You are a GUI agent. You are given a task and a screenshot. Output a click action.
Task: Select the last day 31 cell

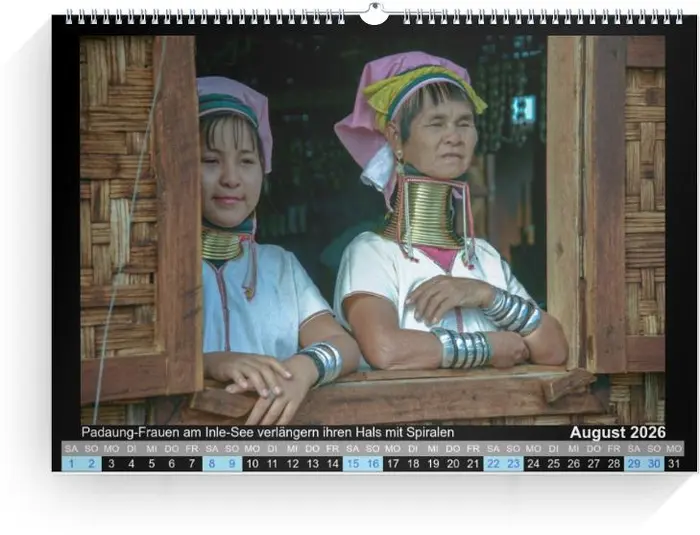point(674,464)
